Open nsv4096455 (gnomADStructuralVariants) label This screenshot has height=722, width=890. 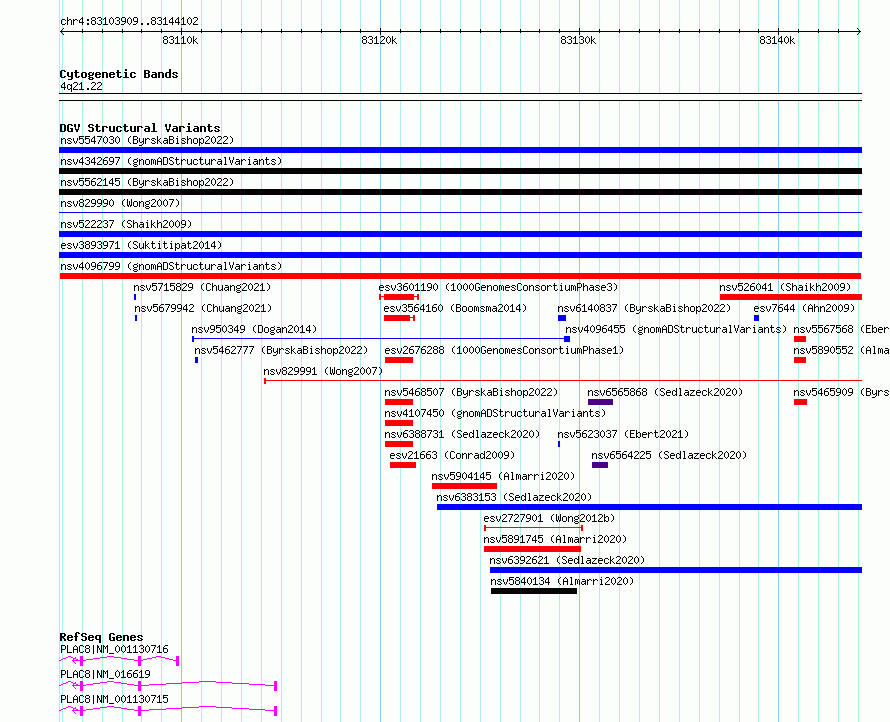coord(677,329)
